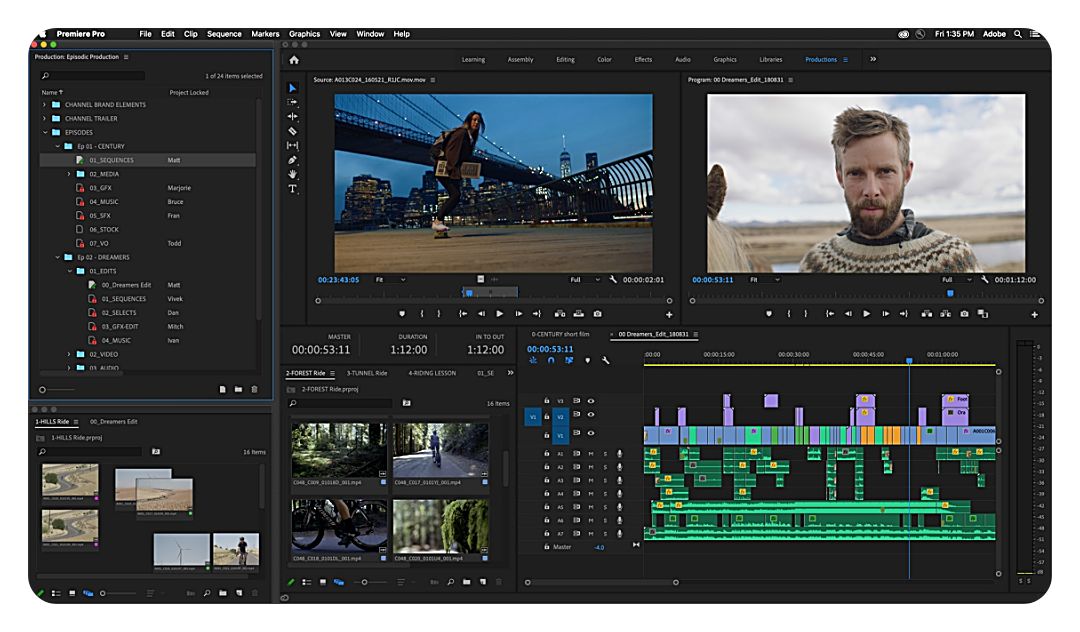1080x632 pixels.
Task: Select the Pen tool
Action: coord(293,160)
